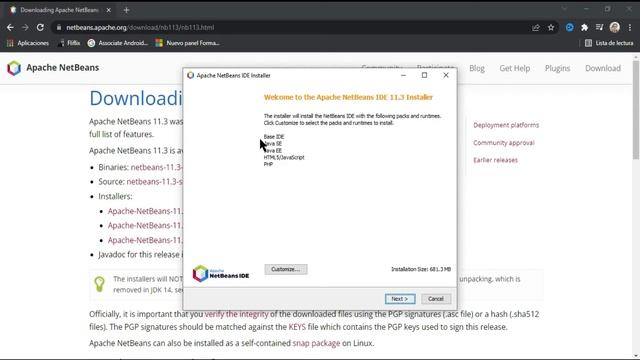Click the share page icon
The image size is (640, 360).
[536, 27]
